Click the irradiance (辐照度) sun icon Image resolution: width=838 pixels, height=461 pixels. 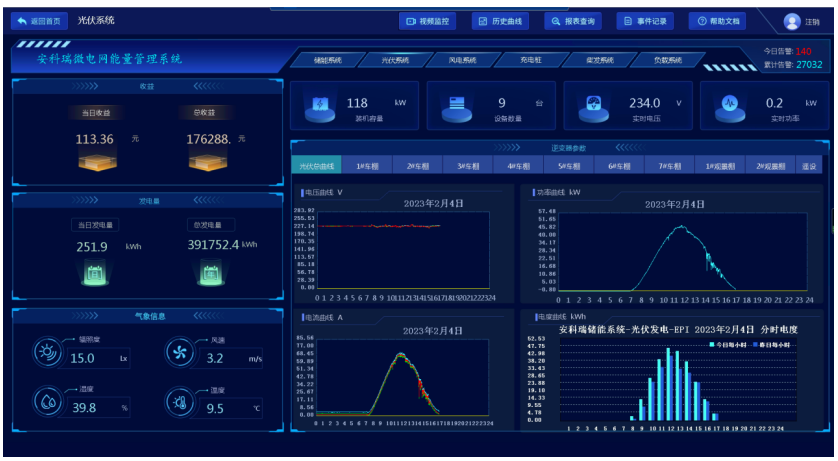(47, 352)
